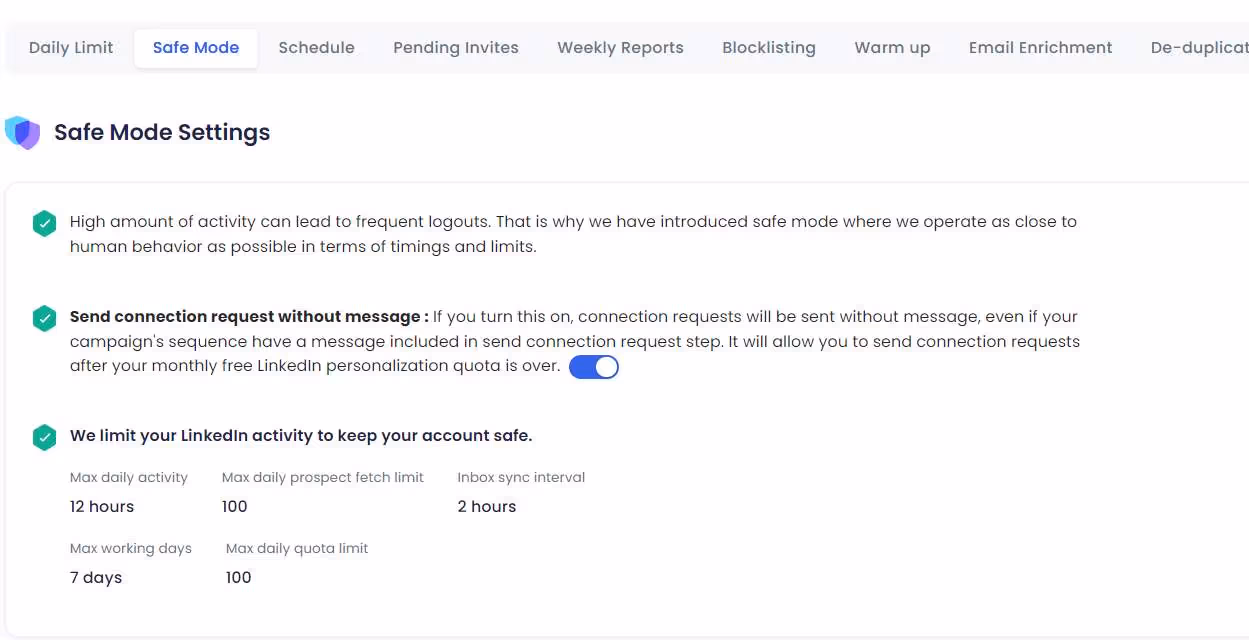Click the 7 days max working days value

coord(96,577)
